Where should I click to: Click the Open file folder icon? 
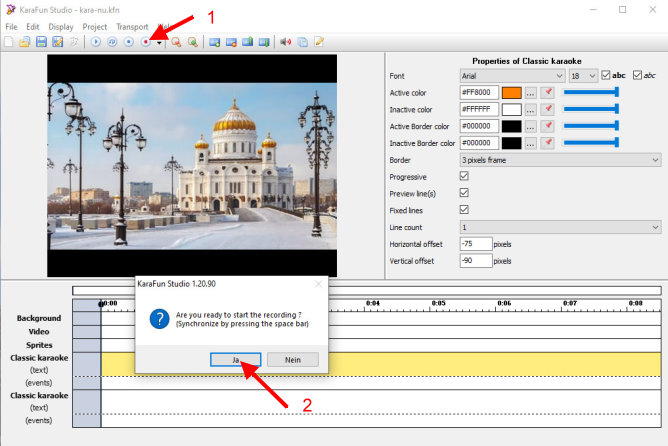(25, 42)
